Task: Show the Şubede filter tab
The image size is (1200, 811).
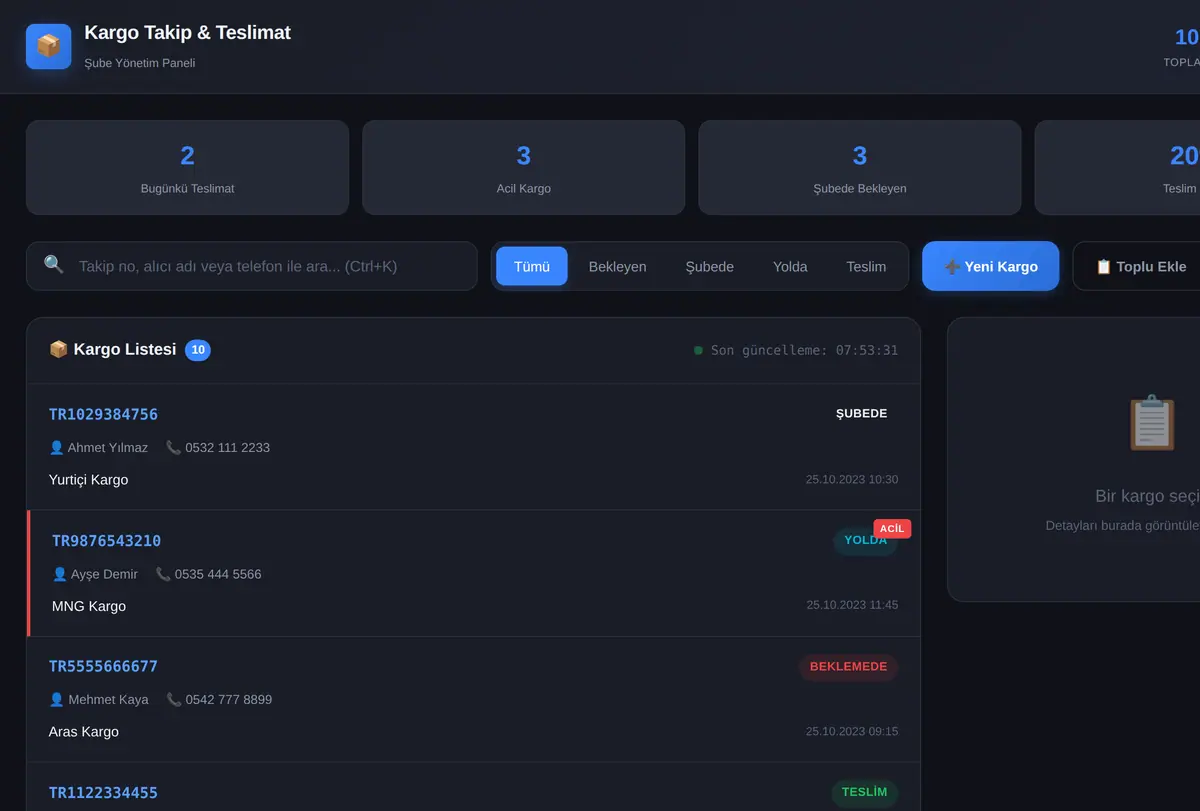Action: tap(709, 267)
